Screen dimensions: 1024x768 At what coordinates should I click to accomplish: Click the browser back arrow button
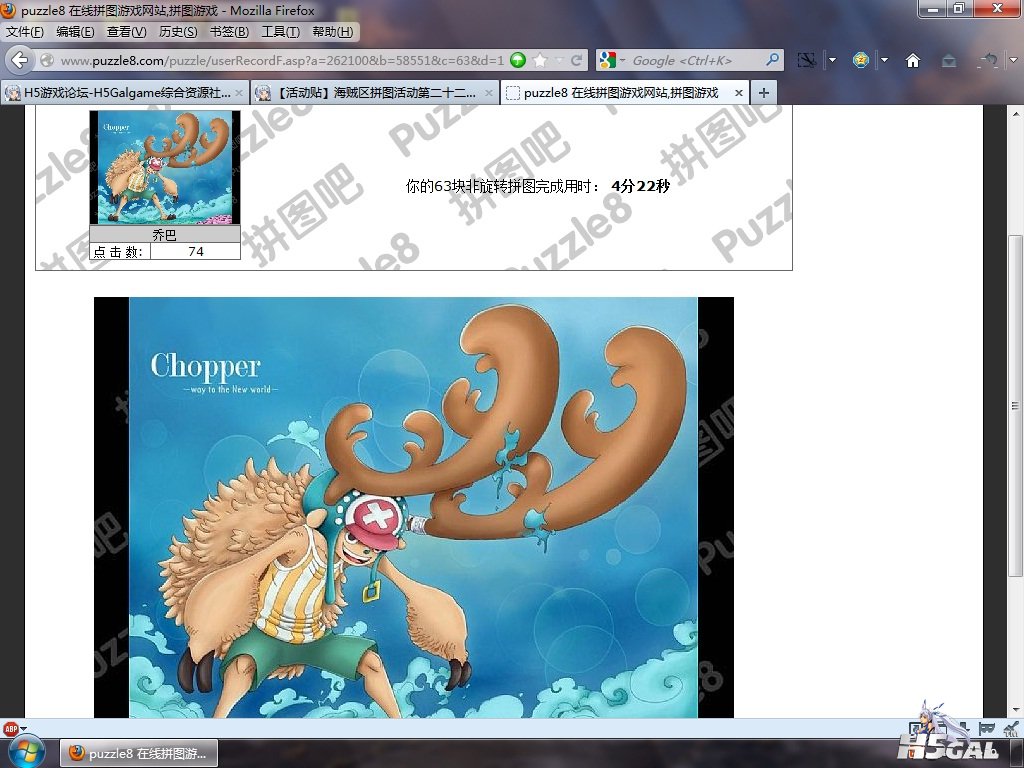pyautogui.click(x=19, y=60)
